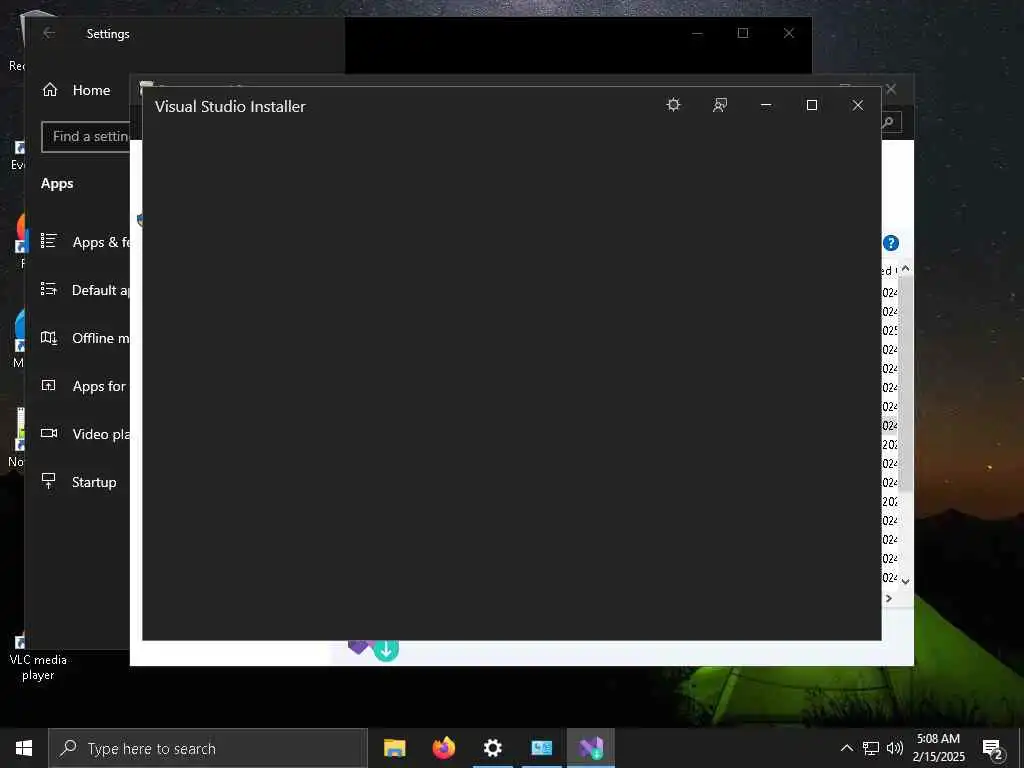Switch to Control Panel on taskbar
Image resolution: width=1024 pixels, height=768 pixels.
coord(541,748)
